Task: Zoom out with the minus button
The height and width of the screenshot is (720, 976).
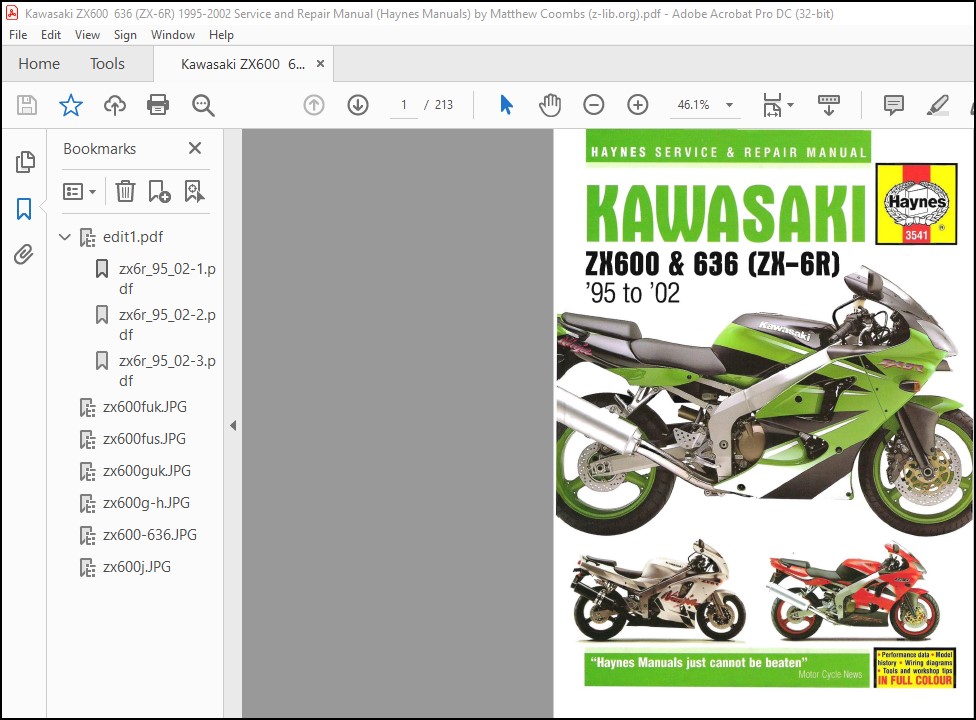Action: [594, 105]
